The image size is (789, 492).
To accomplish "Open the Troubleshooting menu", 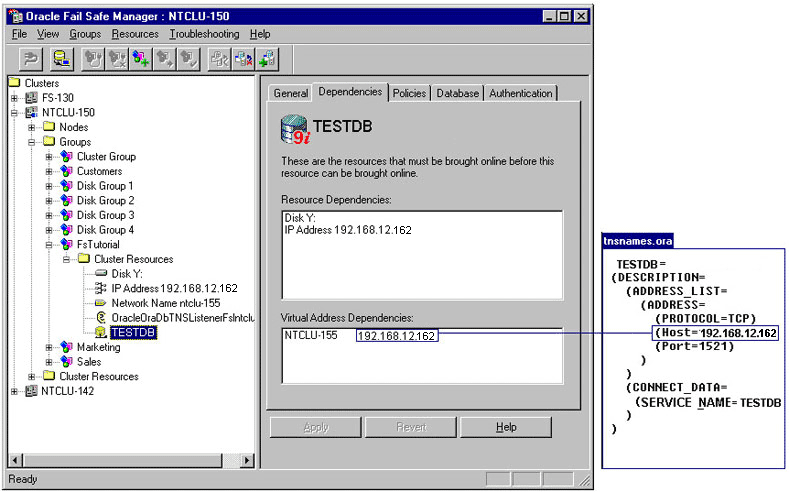I will tap(204, 34).
